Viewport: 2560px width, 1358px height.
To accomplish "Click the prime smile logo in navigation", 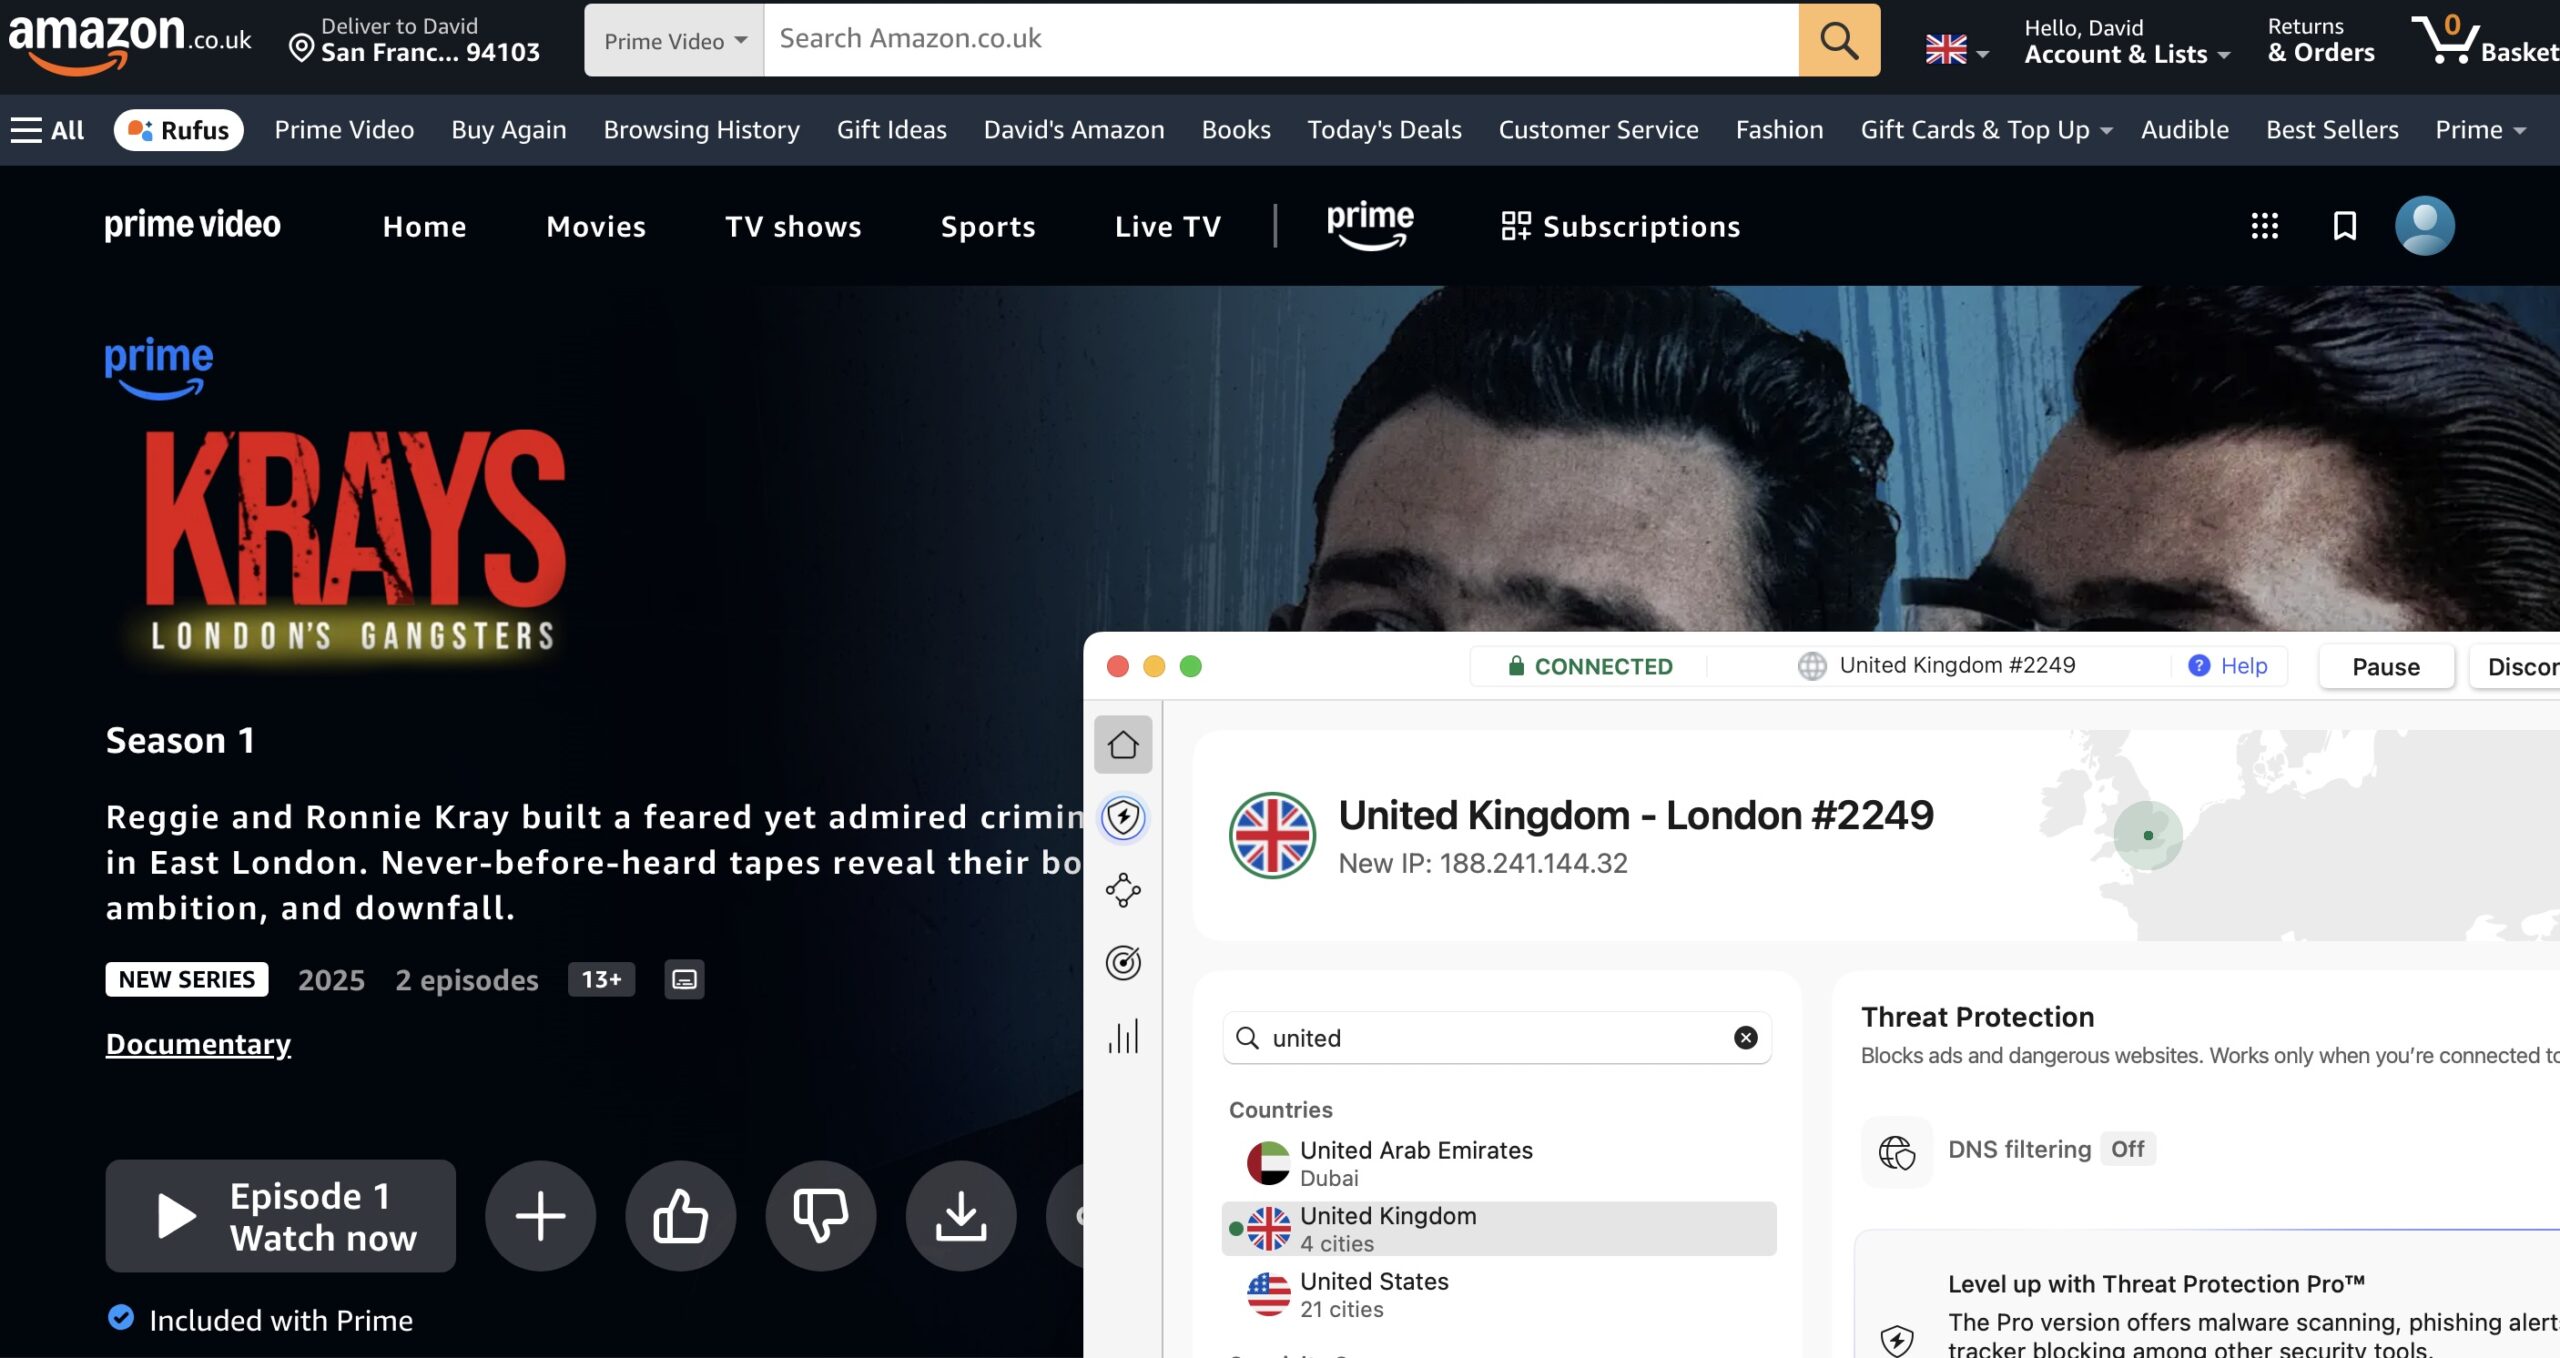I will point(1370,225).
